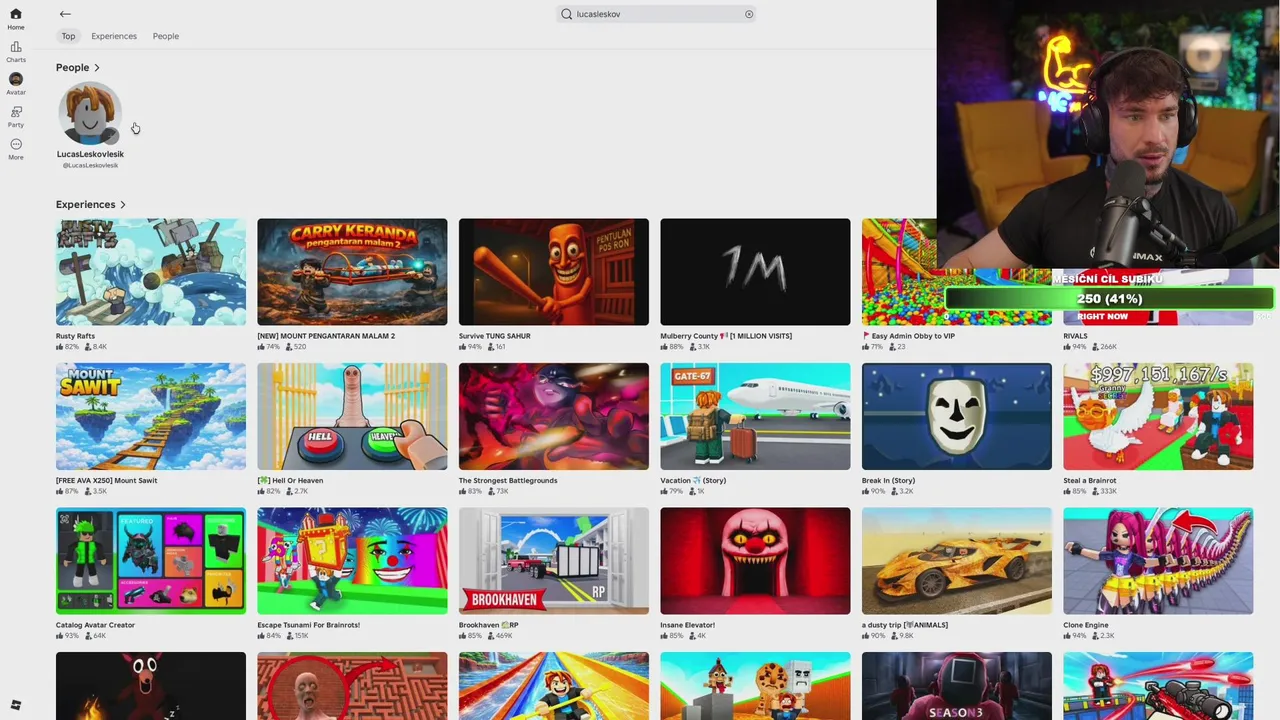This screenshot has width=1280, height=720.
Task: Open the Mount Sawit thumbnail
Action: 151,416
